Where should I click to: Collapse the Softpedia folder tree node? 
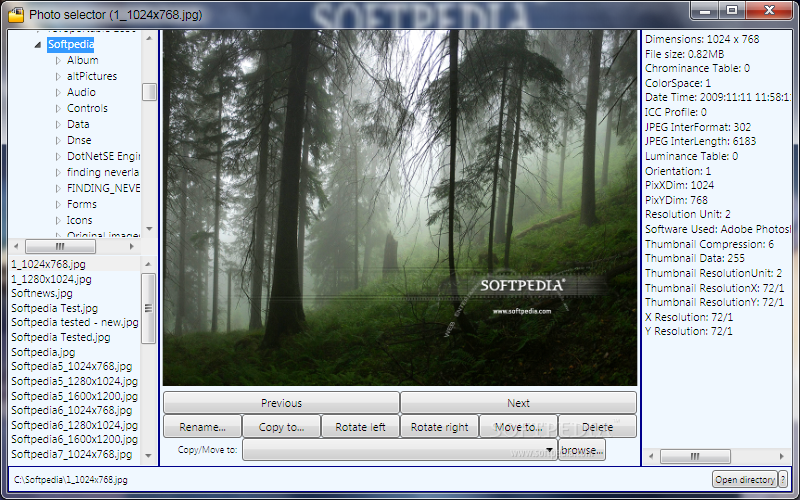(39, 45)
